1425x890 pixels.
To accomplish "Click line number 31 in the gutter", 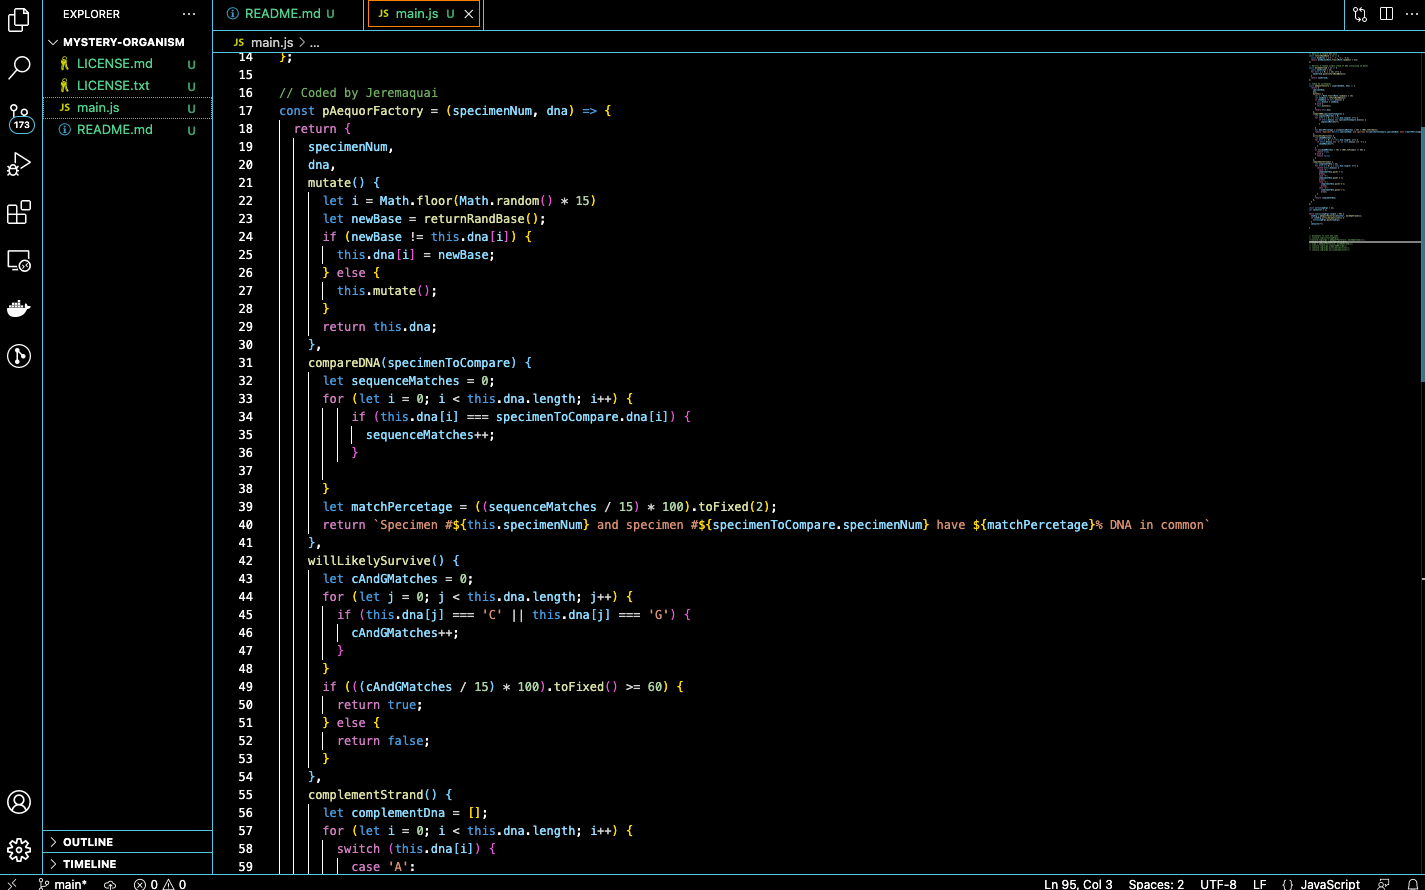I will 246,363.
